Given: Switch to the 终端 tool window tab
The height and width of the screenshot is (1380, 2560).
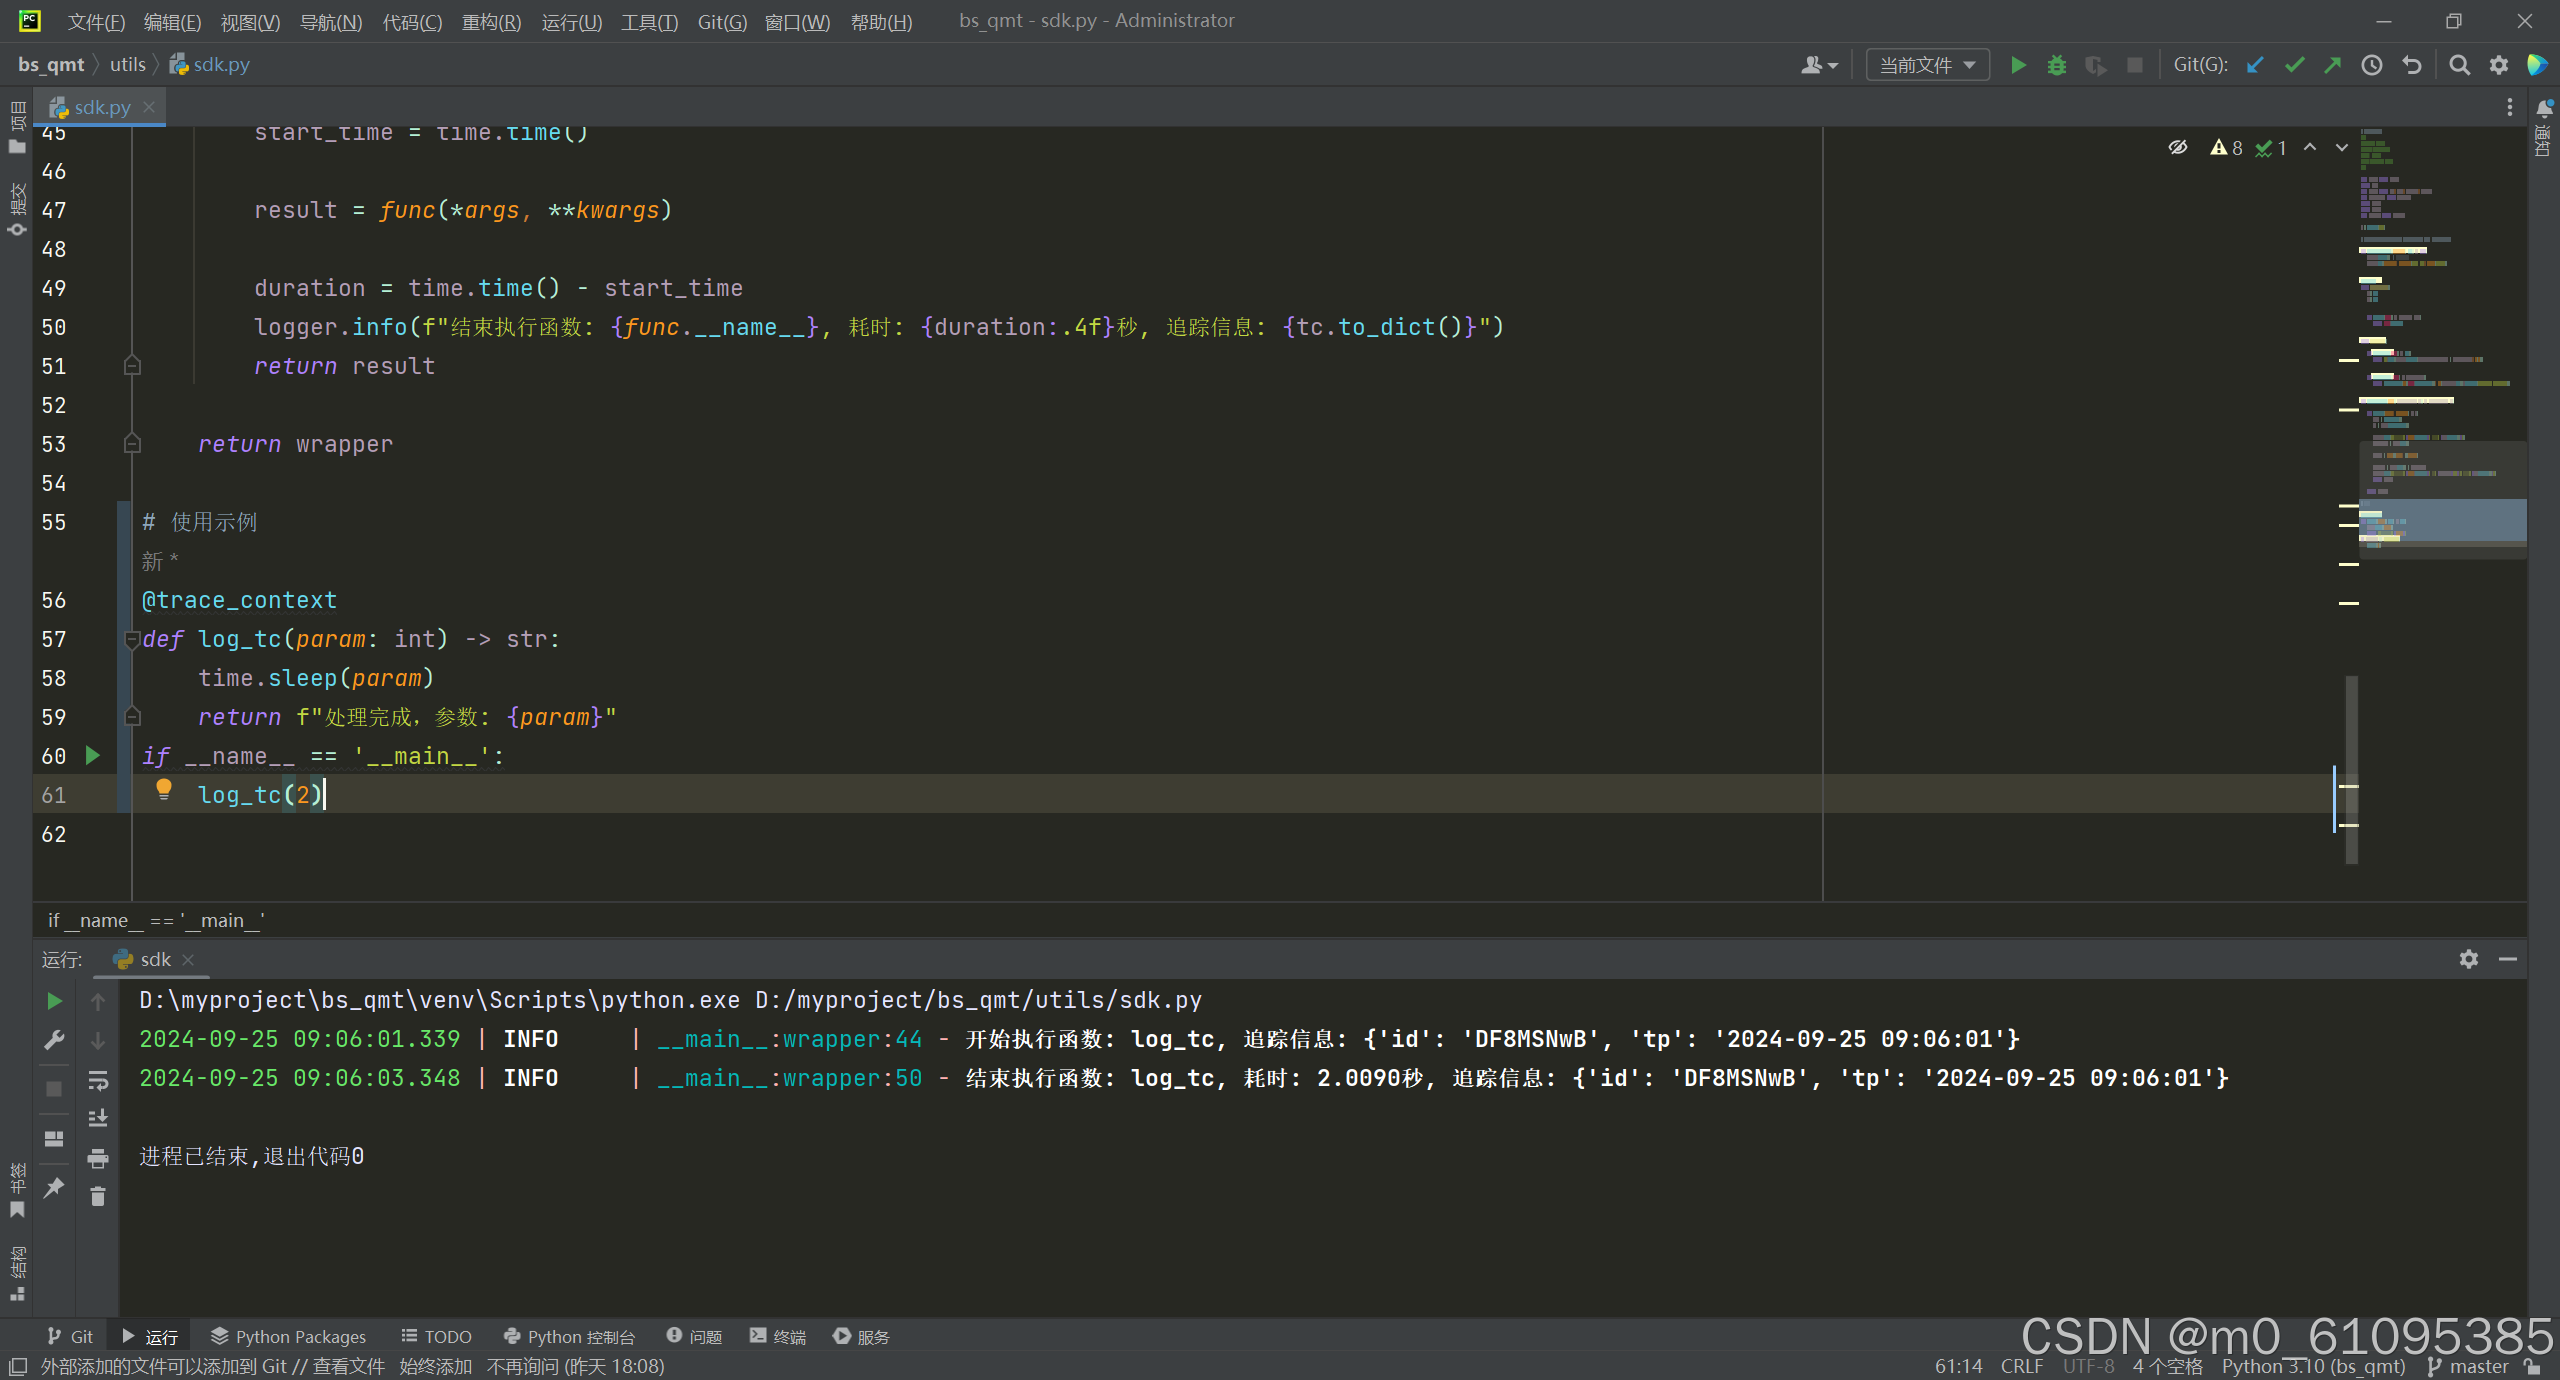Looking at the screenshot, I should click(778, 1336).
